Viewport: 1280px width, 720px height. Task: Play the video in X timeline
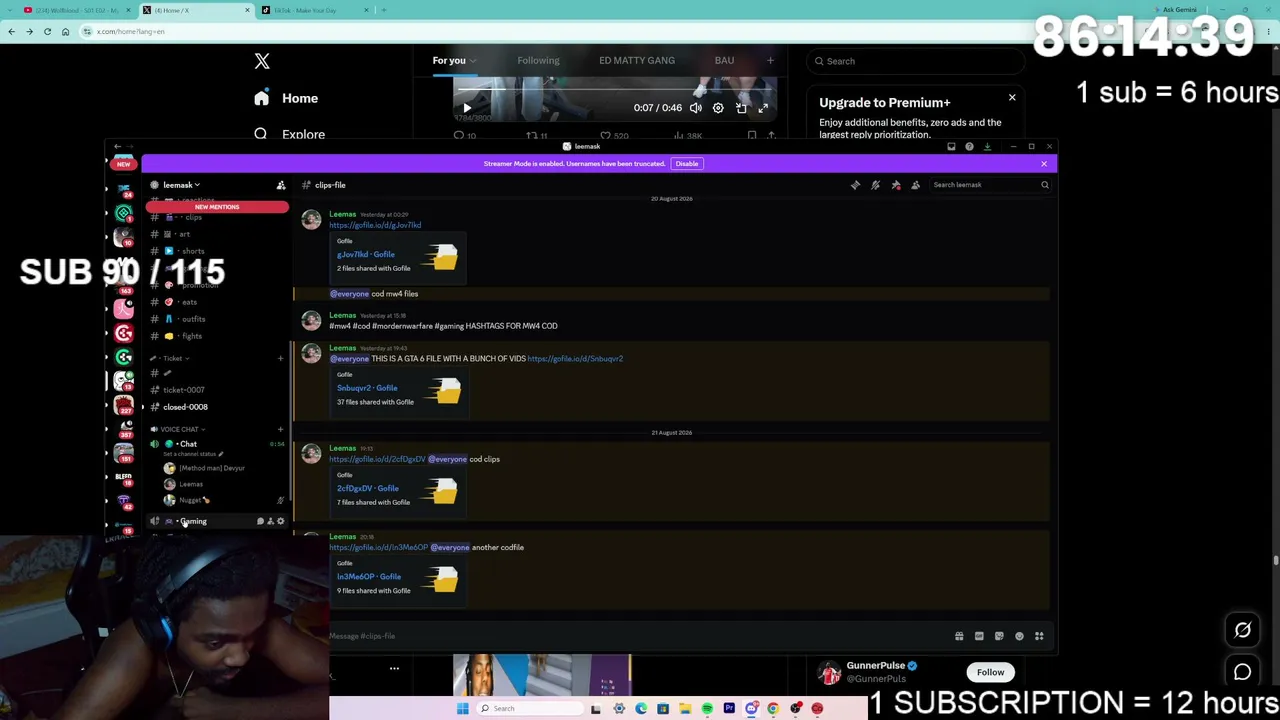click(x=467, y=108)
